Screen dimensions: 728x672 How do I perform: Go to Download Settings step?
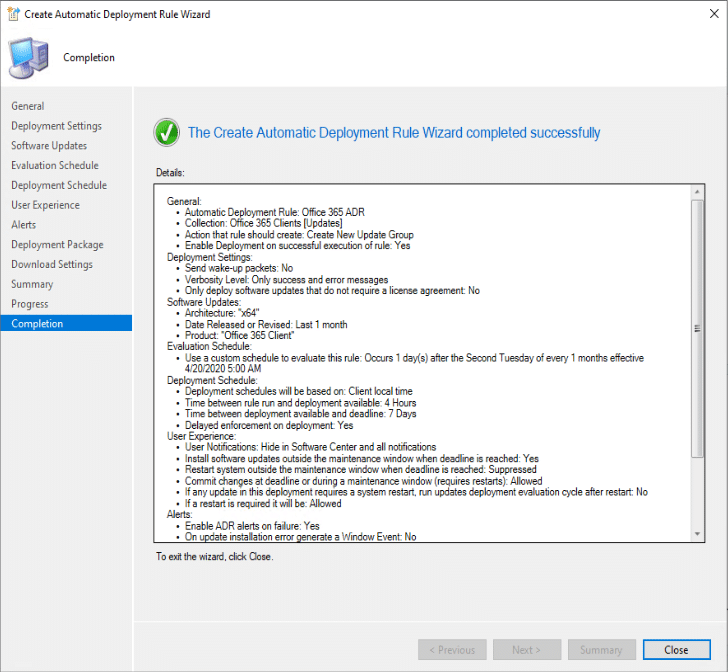coord(52,264)
